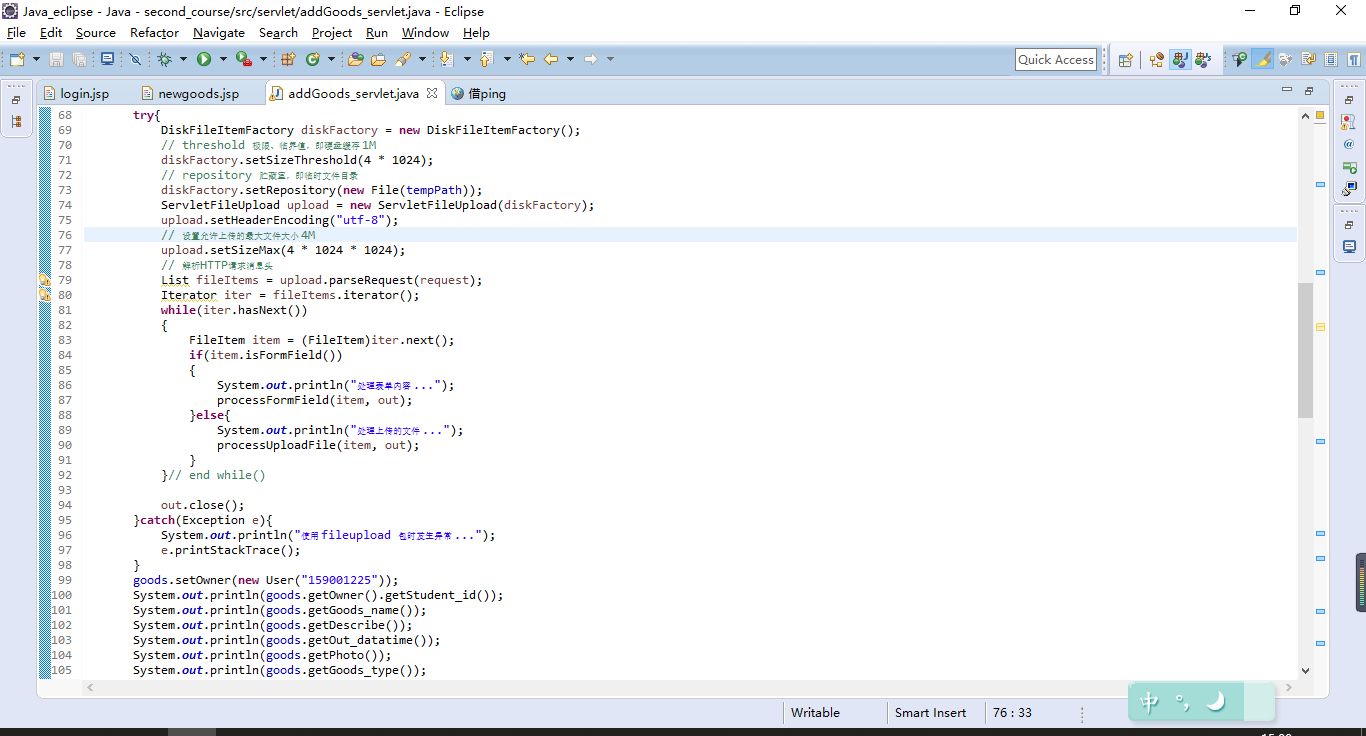Expand the New wizard dropdown arrow
This screenshot has height=736, width=1366.
(x=36, y=59)
